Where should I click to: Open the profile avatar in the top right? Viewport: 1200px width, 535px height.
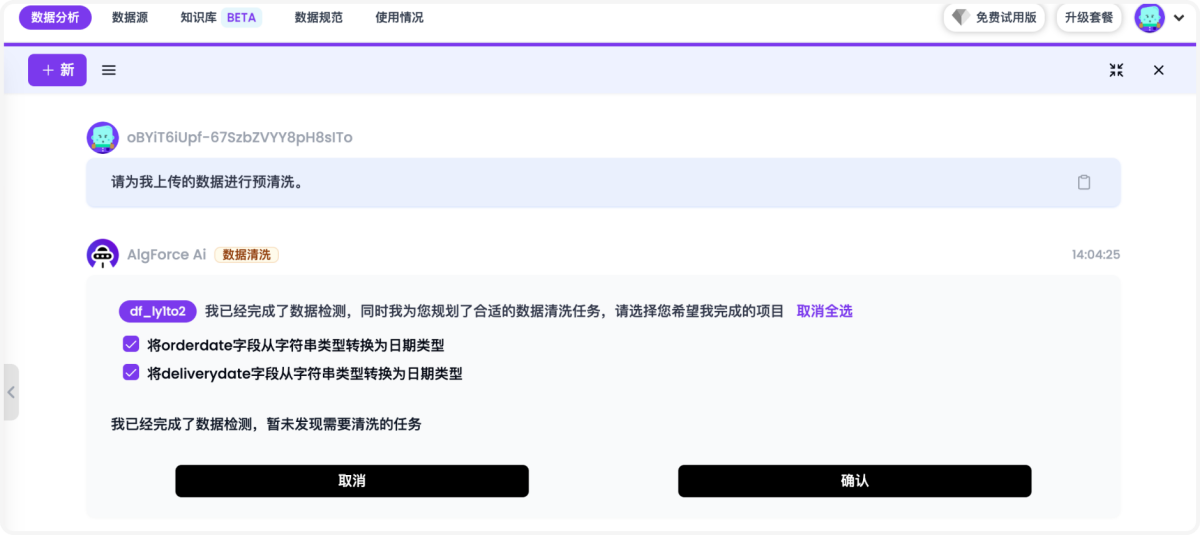[x=1149, y=17]
